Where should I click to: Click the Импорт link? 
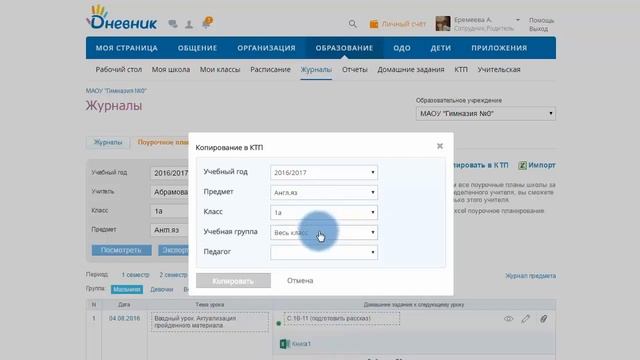point(542,165)
